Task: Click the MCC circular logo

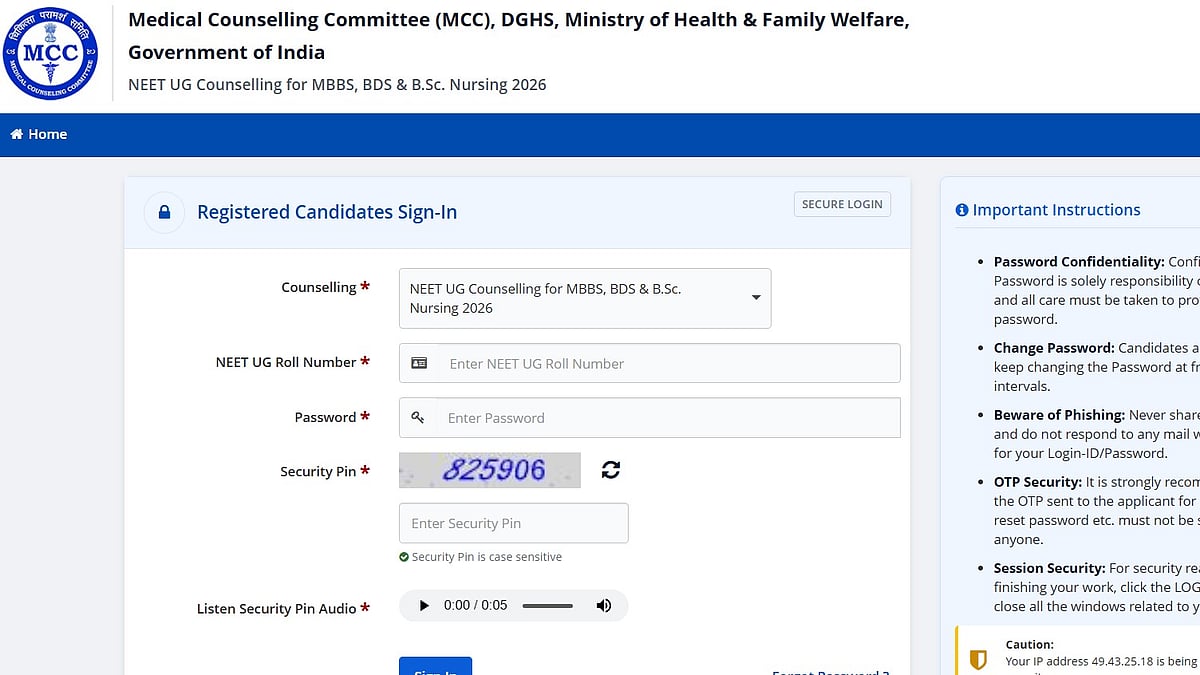Action: (49, 52)
